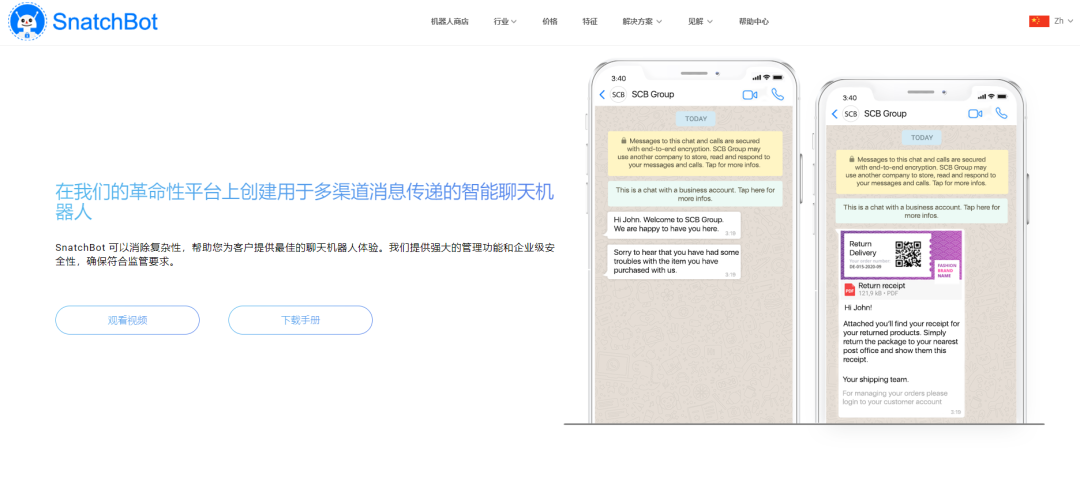Tap business account notice in right phone
Image resolution: width=1080 pixels, height=496 pixels.
(922, 211)
